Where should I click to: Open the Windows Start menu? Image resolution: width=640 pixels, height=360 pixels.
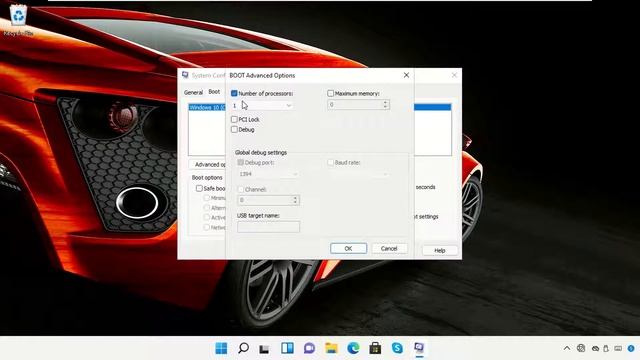pos(221,348)
